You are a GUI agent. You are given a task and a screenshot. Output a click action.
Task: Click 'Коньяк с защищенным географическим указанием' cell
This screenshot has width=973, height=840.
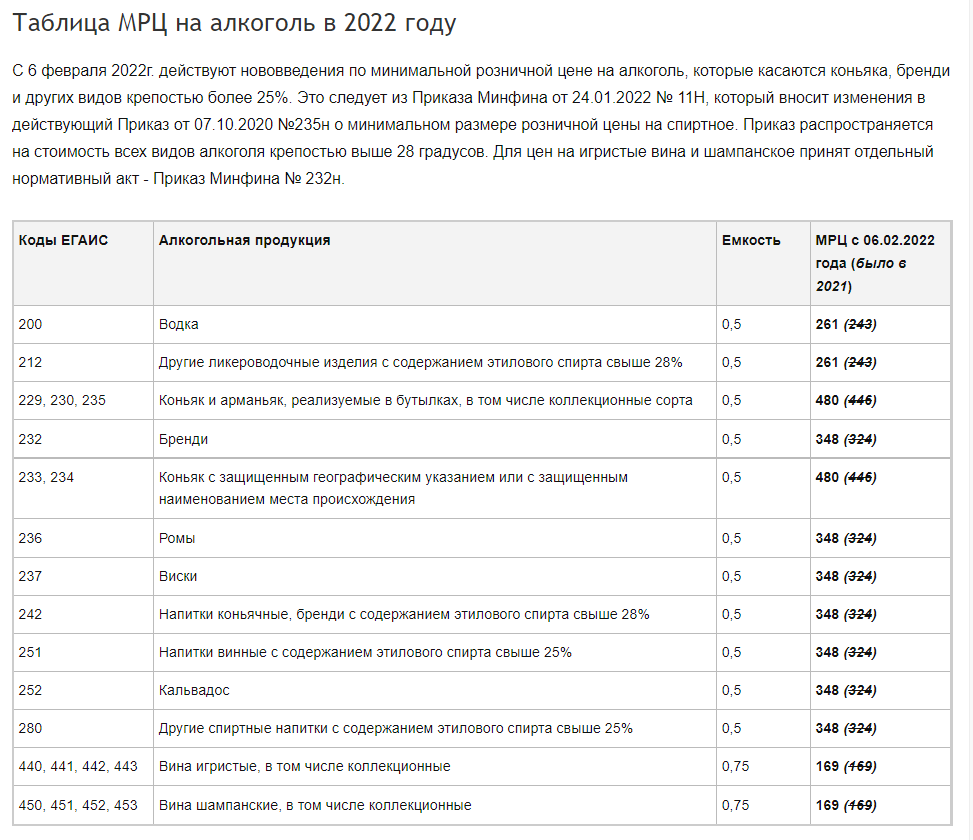[x=435, y=488]
